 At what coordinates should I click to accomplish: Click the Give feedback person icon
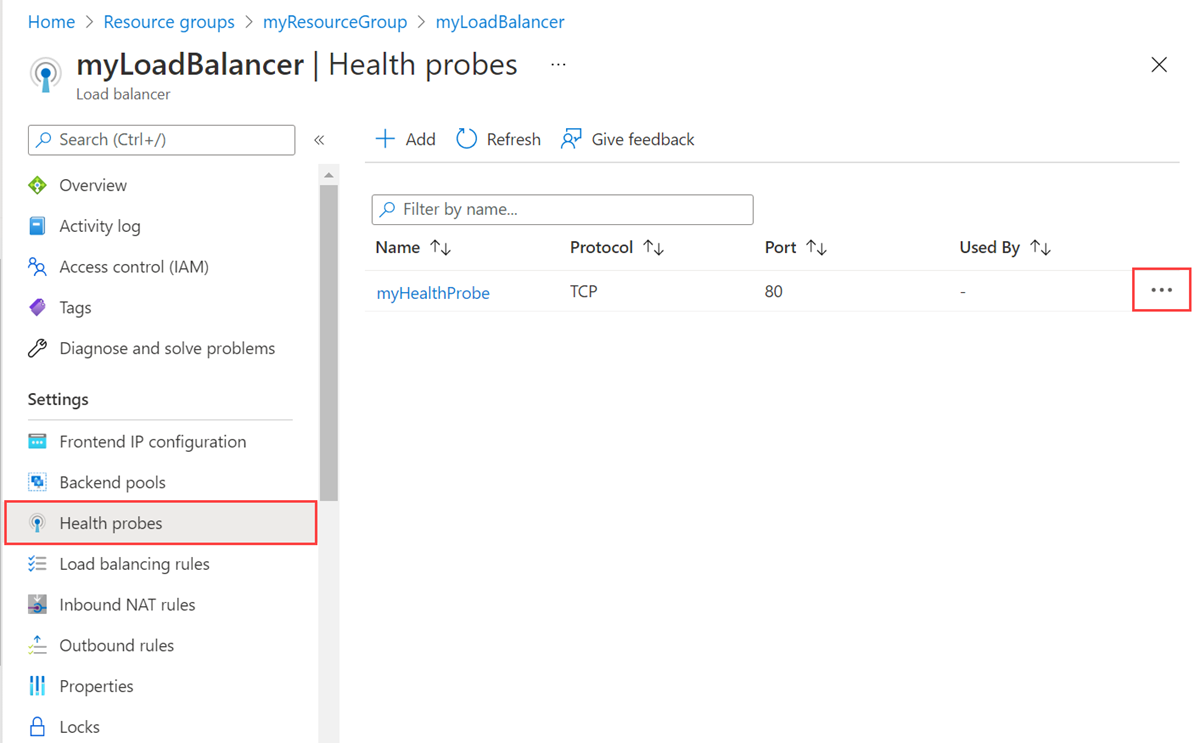tap(571, 139)
